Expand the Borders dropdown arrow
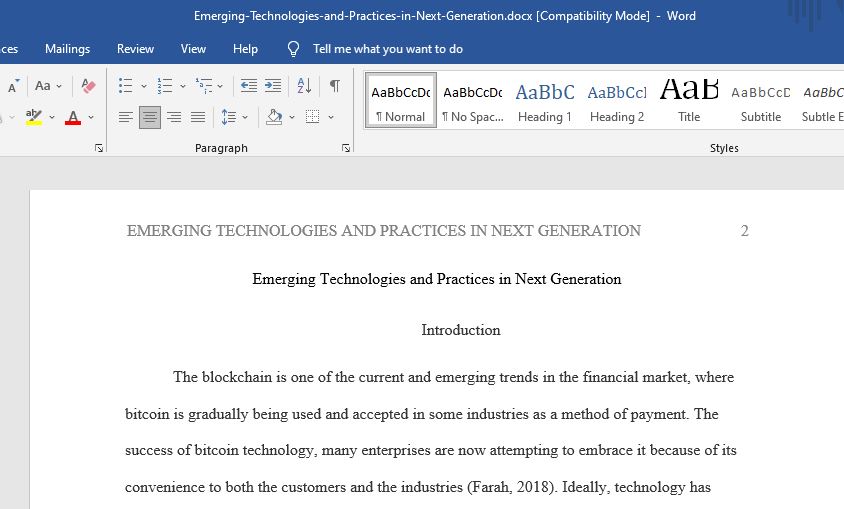This screenshot has height=509, width=844. pos(330,117)
